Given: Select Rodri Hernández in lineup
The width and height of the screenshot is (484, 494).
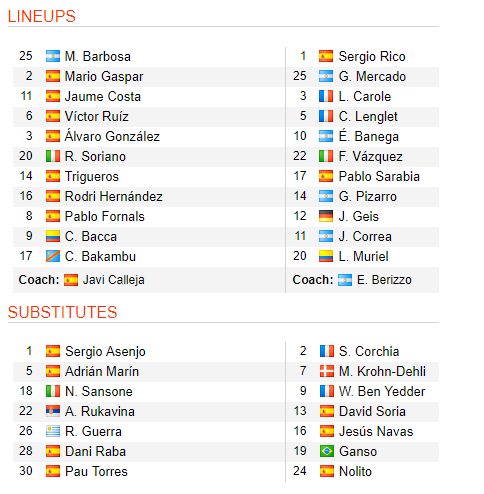Looking at the screenshot, I should pyautogui.click(x=114, y=196).
